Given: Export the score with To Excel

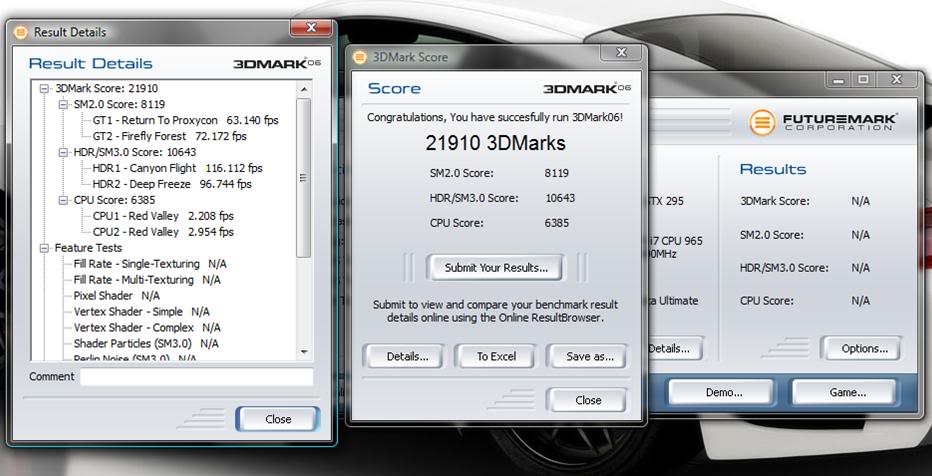Looking at the screenshot, I should (x=495, y=356).
